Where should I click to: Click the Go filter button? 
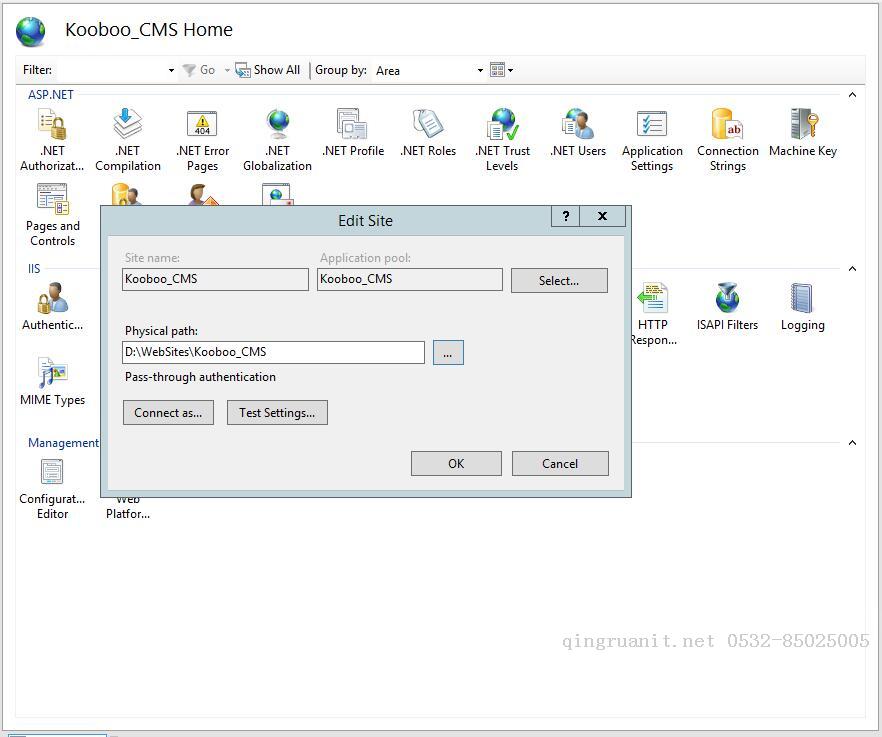click(200, 70)
